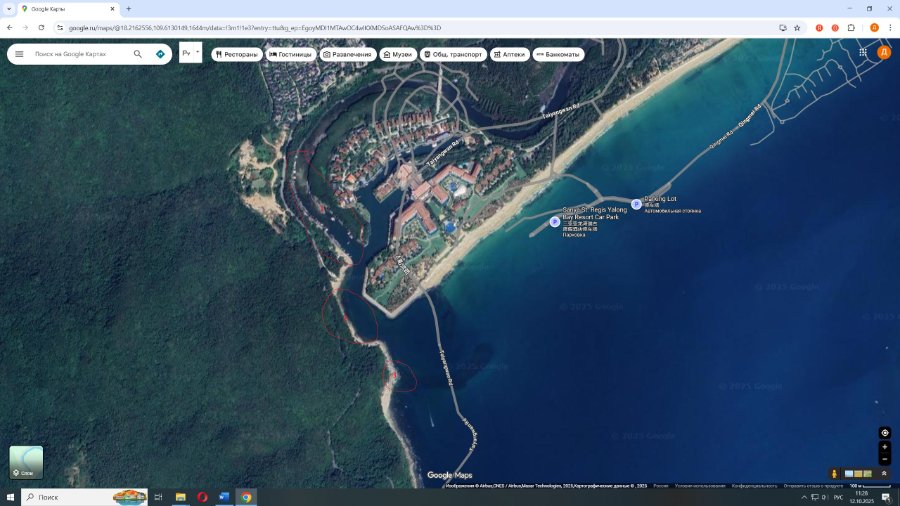The image size is (900, 506).
Task: Zoom out on the map
Action: [x=884, y=459]
